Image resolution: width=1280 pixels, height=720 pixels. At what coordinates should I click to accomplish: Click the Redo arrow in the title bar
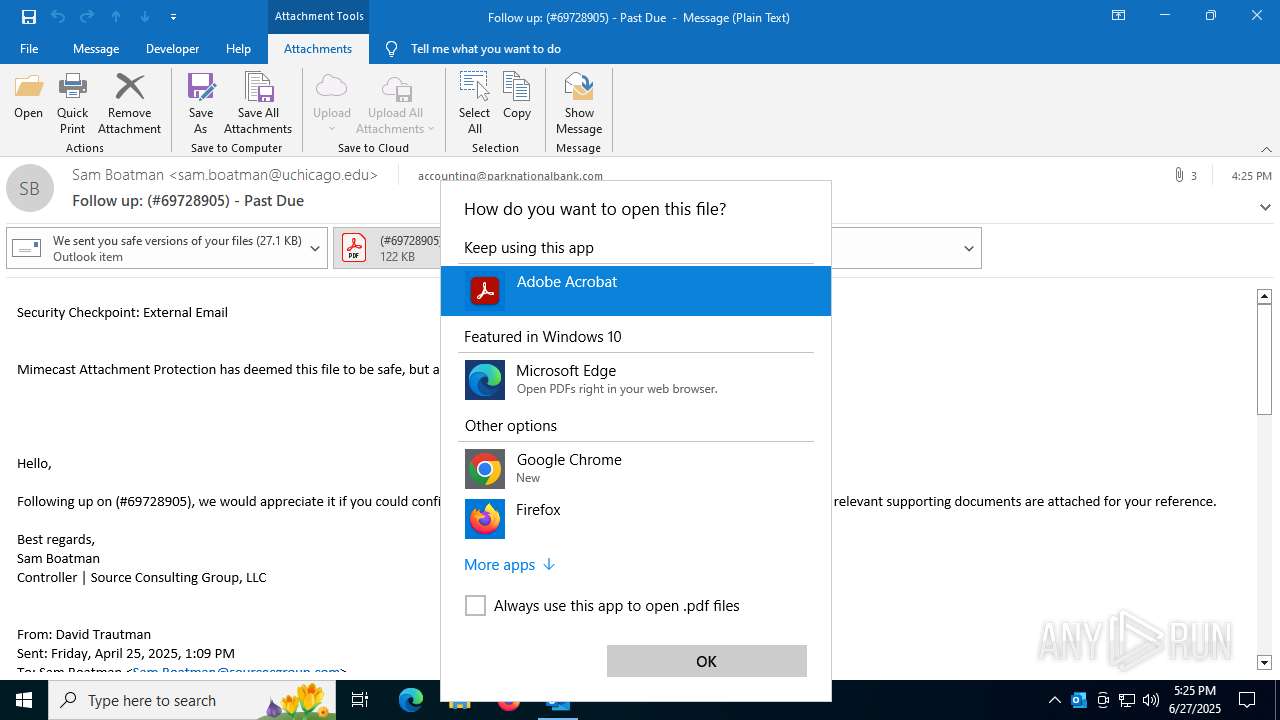pos(86,16)
